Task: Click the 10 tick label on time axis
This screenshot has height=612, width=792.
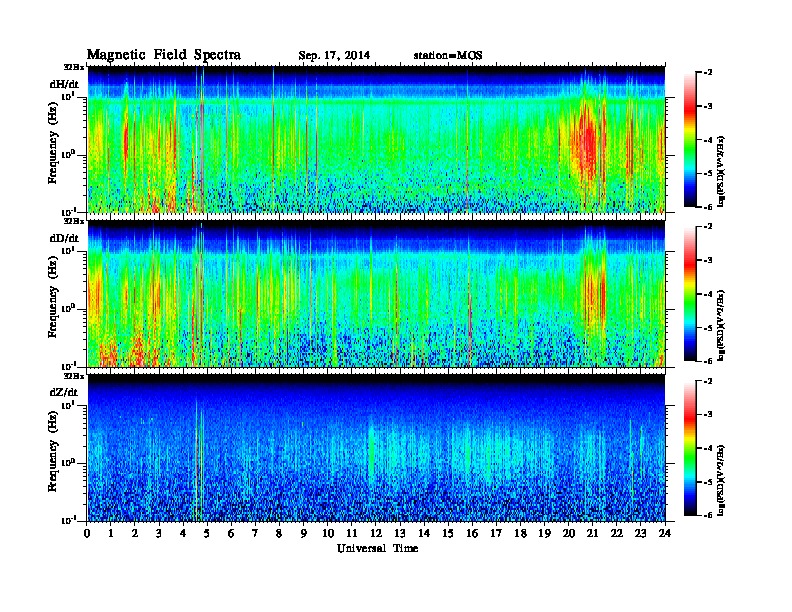Action: [328, 533]
